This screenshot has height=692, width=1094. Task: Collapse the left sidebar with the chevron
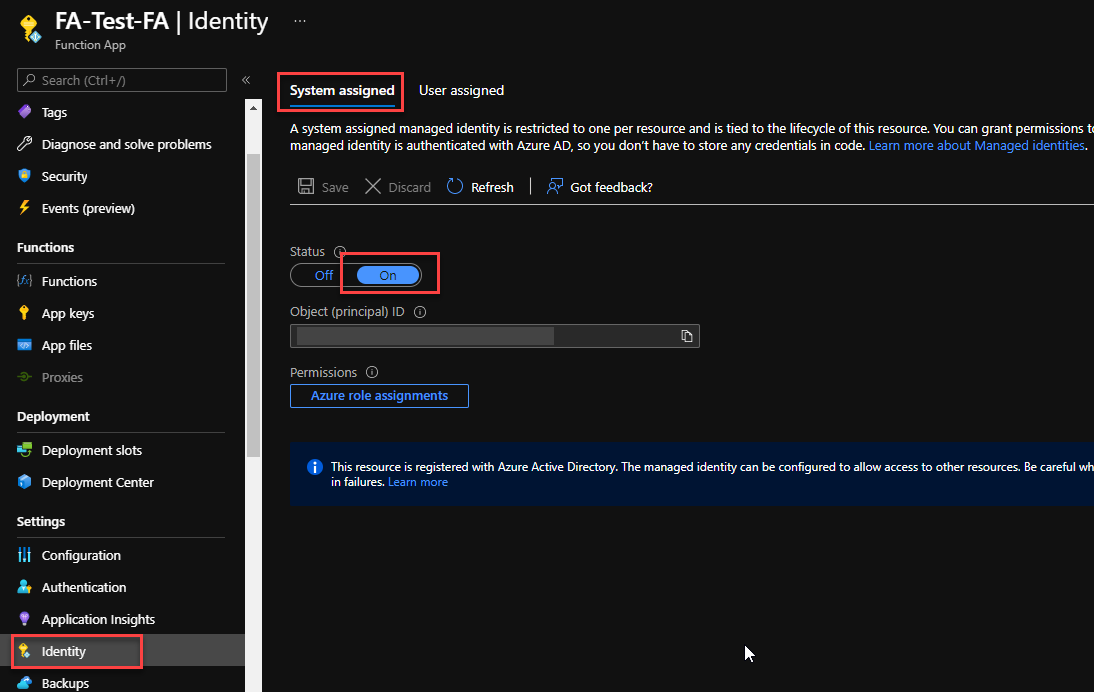click(246, 80)
